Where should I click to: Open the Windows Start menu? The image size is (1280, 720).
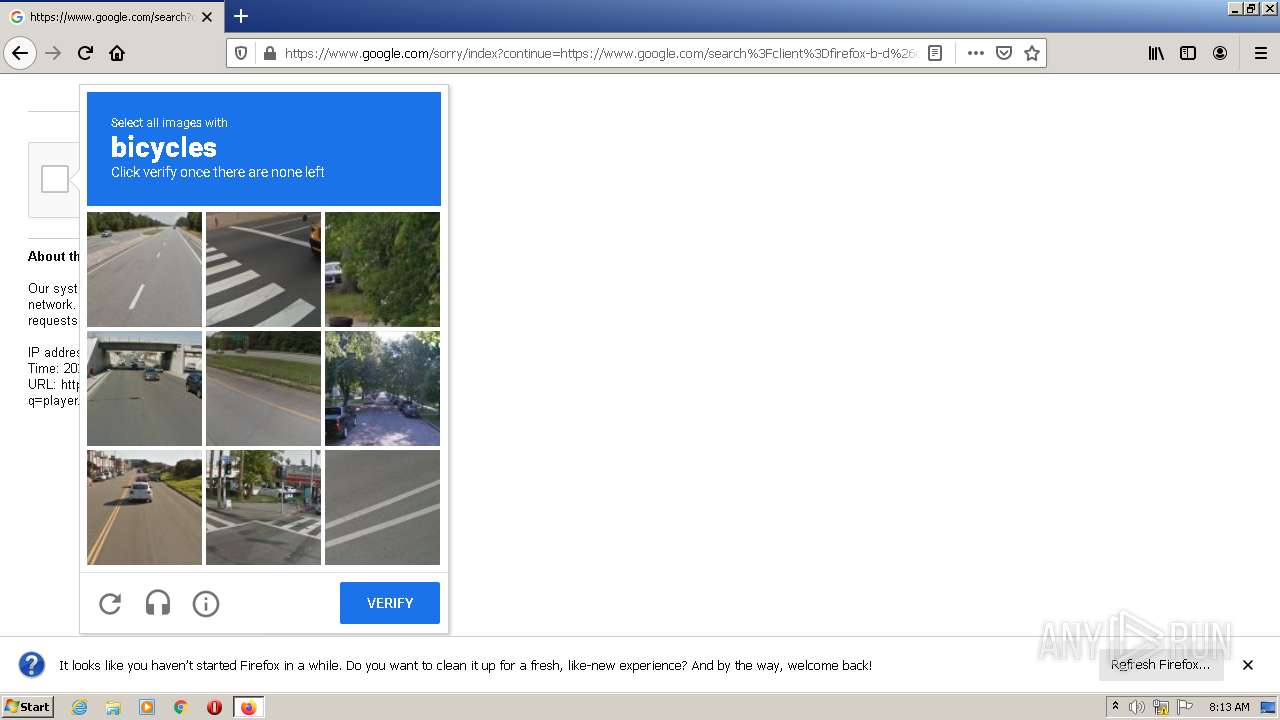pos(27,707)
